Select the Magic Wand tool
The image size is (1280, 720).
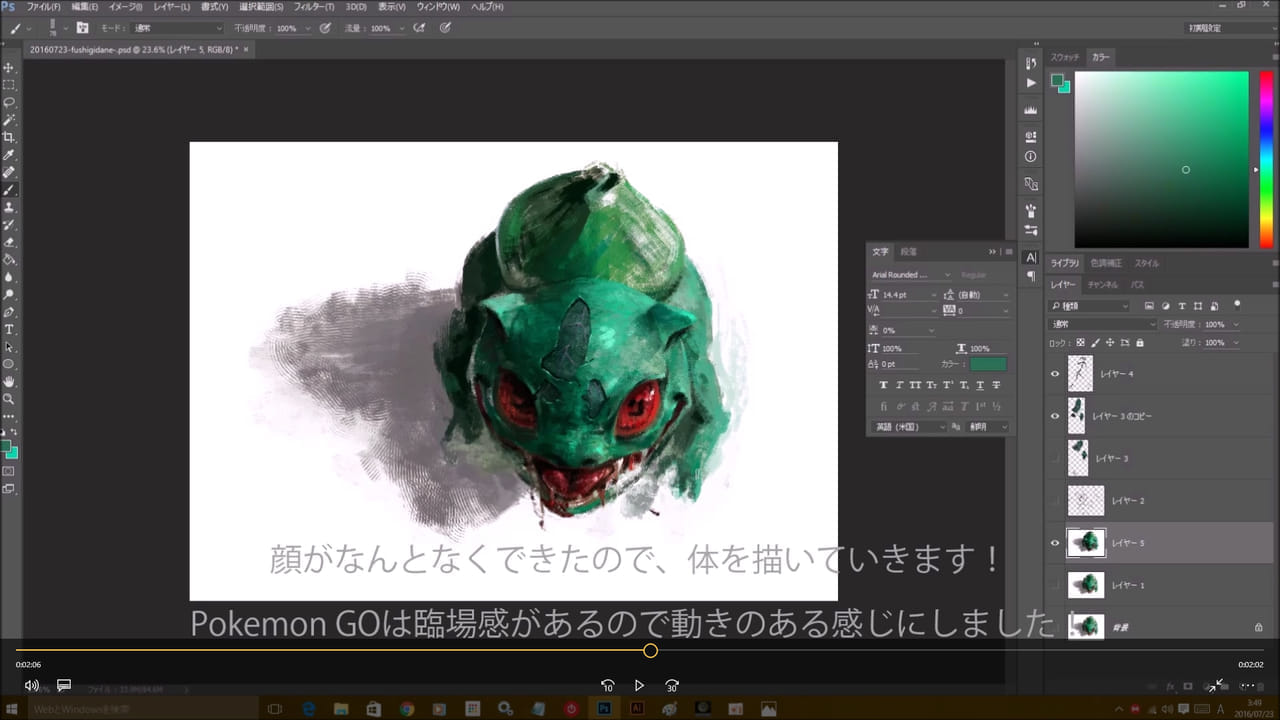pyautogui.click(x=9, y=120)
